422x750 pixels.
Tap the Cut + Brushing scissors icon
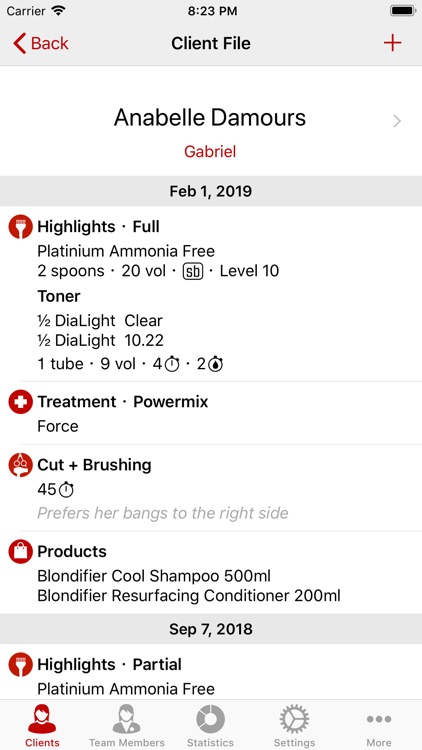tap(20, 465)
